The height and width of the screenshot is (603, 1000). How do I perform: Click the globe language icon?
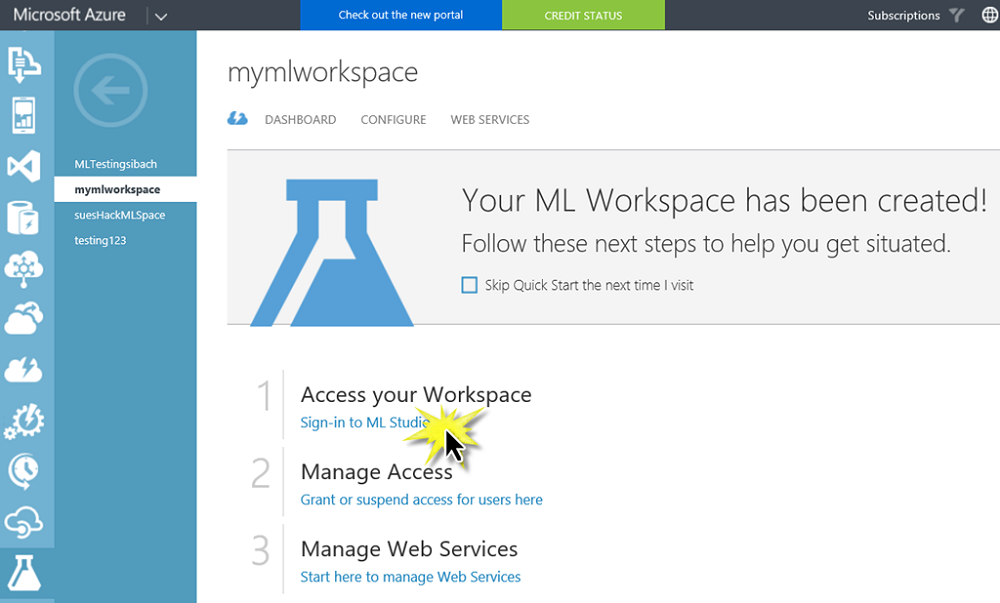pos(990,15)
